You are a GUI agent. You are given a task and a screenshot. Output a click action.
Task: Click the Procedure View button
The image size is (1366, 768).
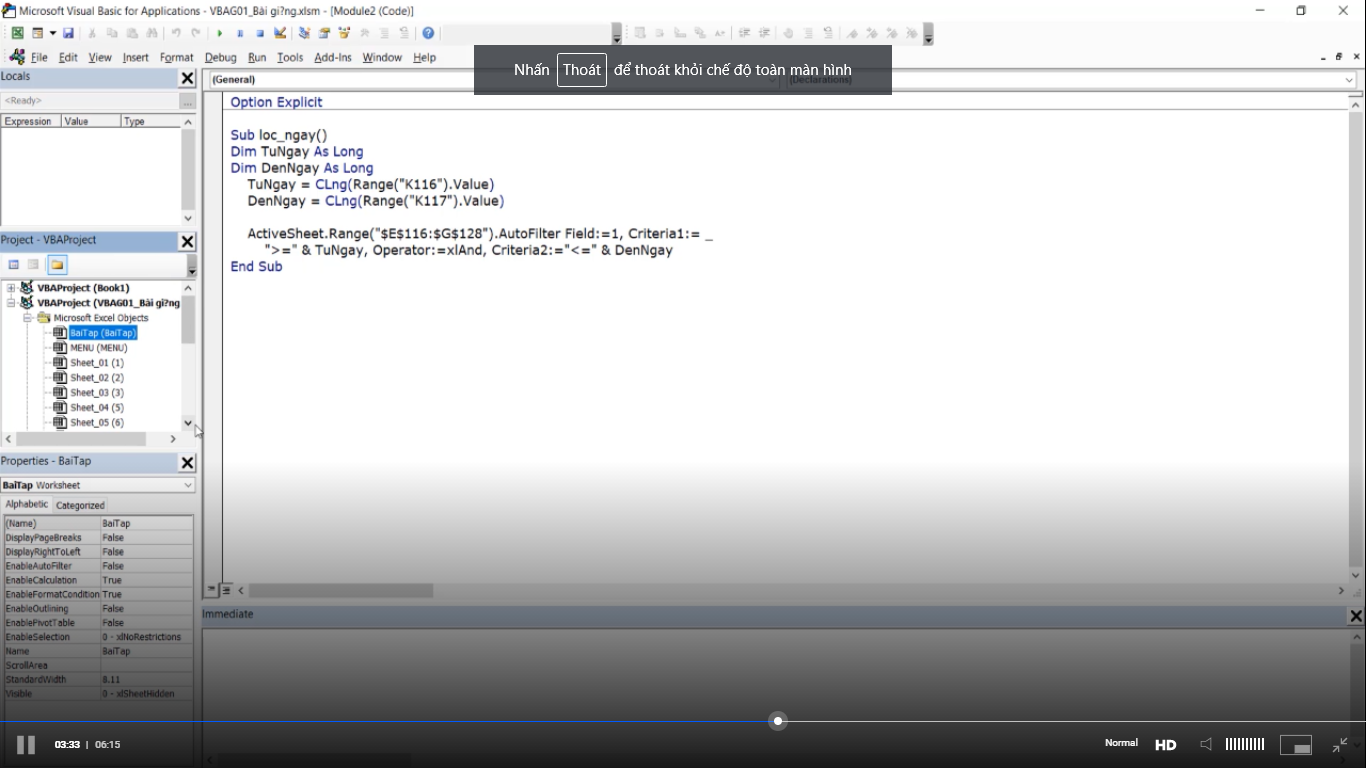211,591
